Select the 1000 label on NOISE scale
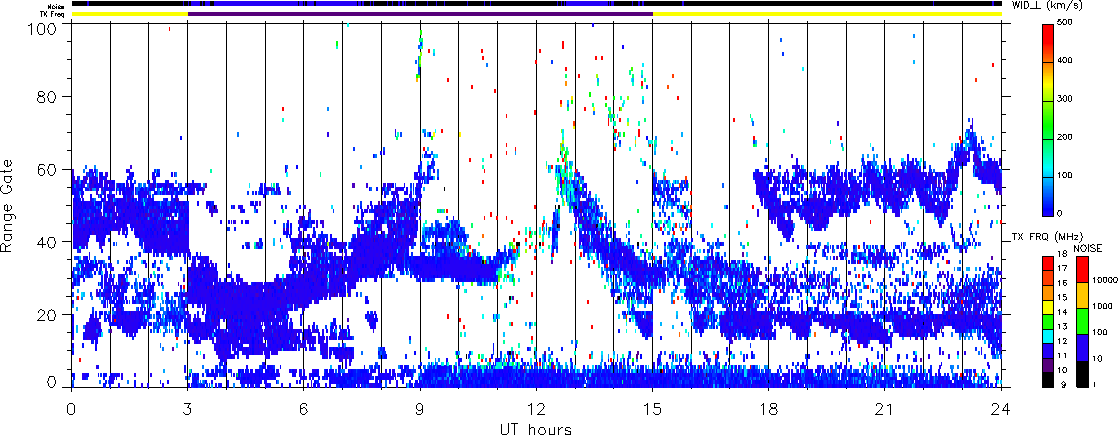This screenshot has width=1118, height=435. click(1102, 306)
